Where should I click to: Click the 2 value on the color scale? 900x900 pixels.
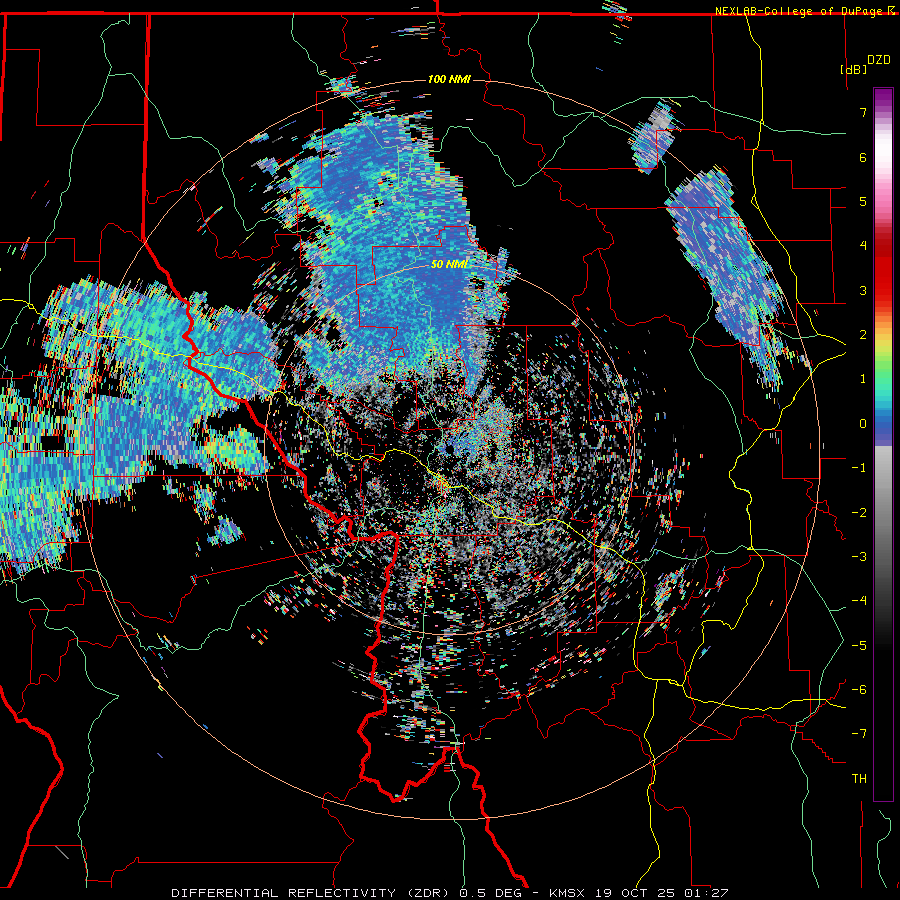coord(863,335)
